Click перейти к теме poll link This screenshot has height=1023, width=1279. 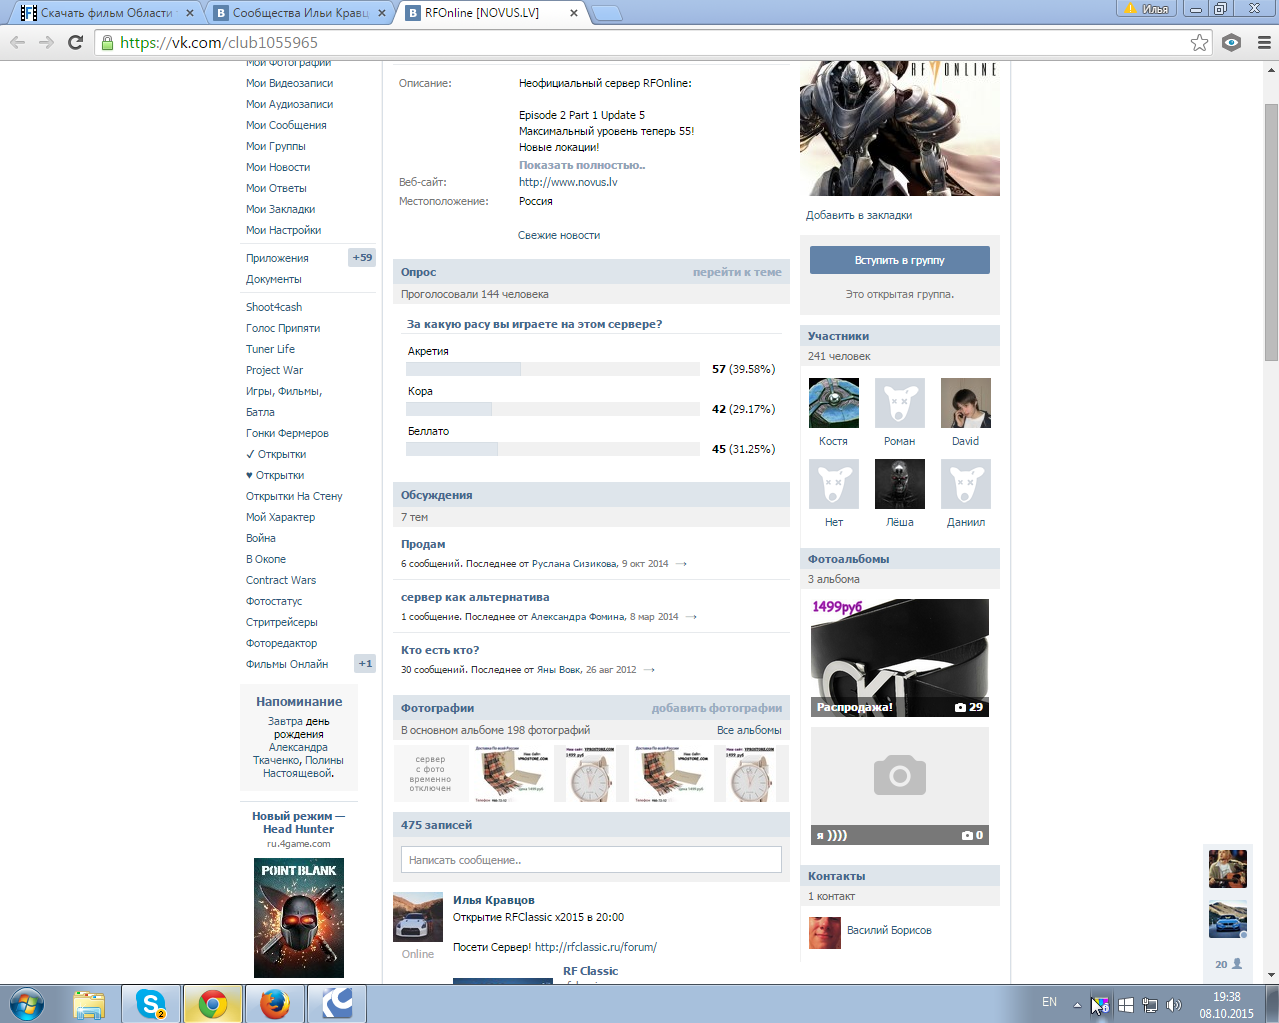(737, 272)
